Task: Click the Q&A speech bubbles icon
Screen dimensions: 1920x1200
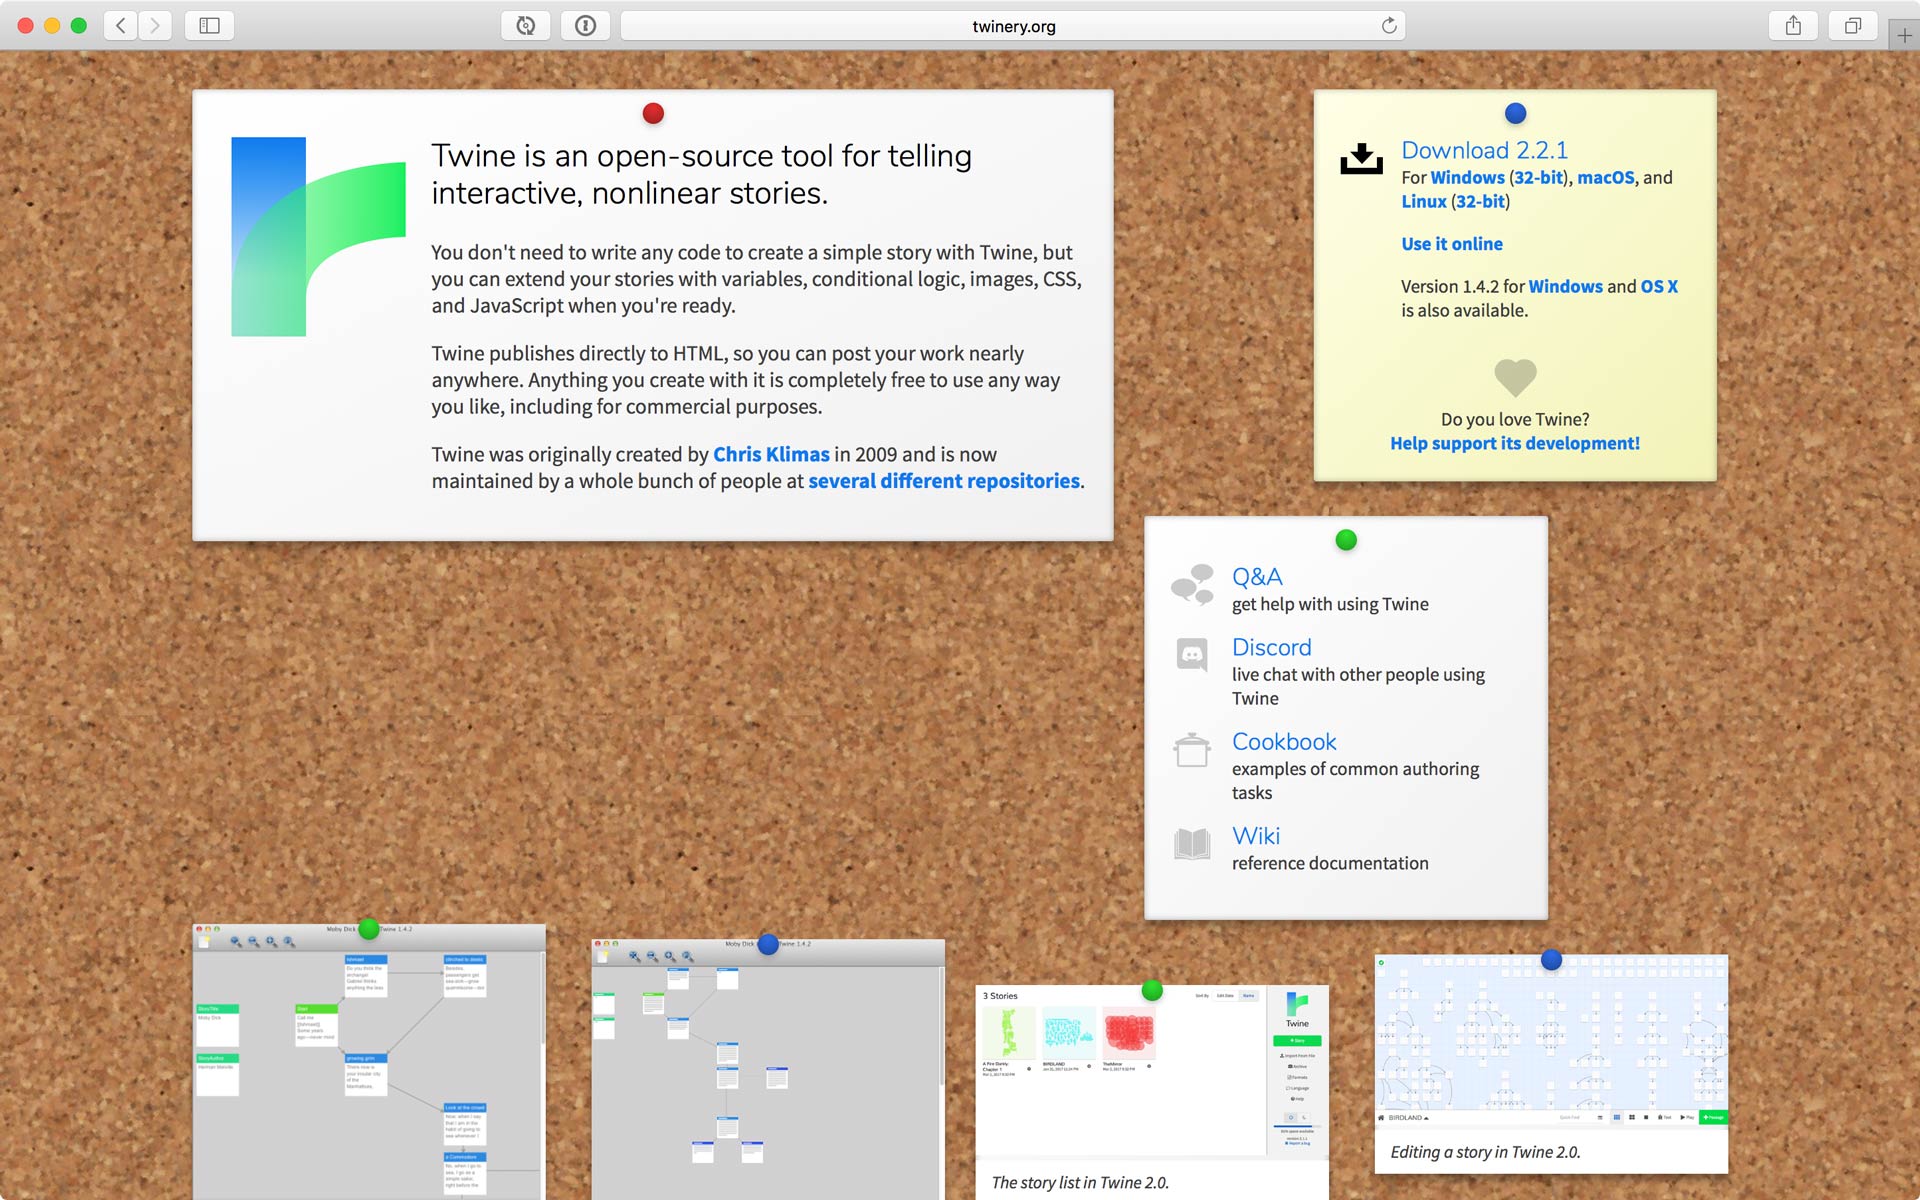Action: (1192, 585)
